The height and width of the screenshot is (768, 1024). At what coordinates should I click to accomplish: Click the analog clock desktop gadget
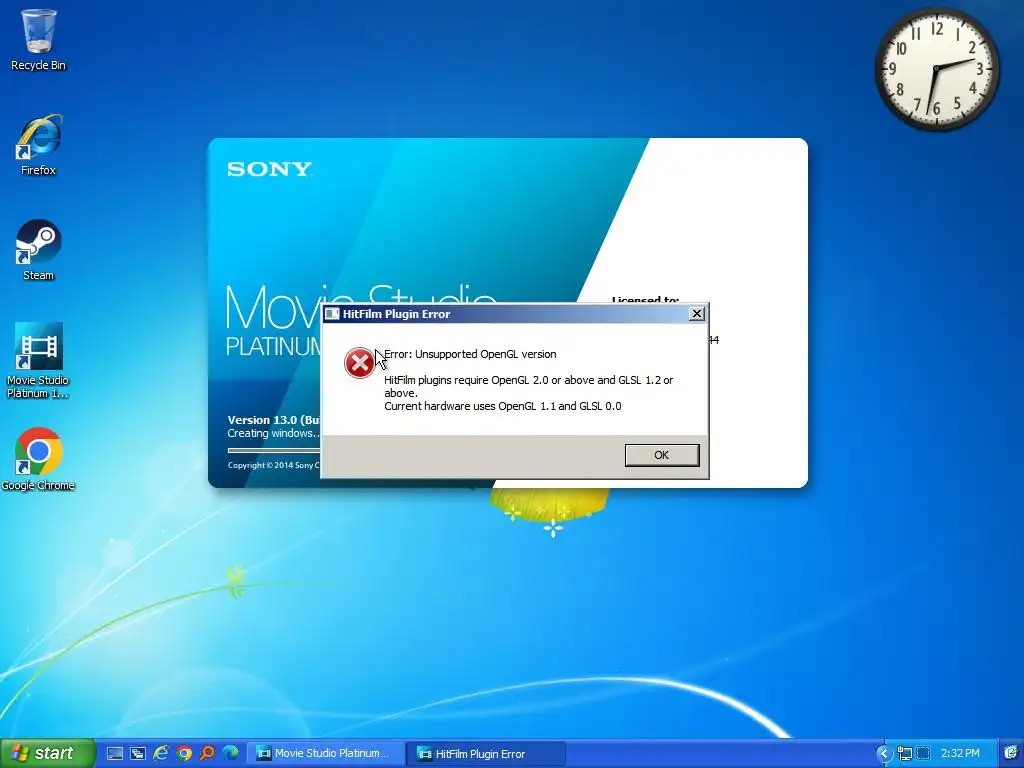pos(936,69)
